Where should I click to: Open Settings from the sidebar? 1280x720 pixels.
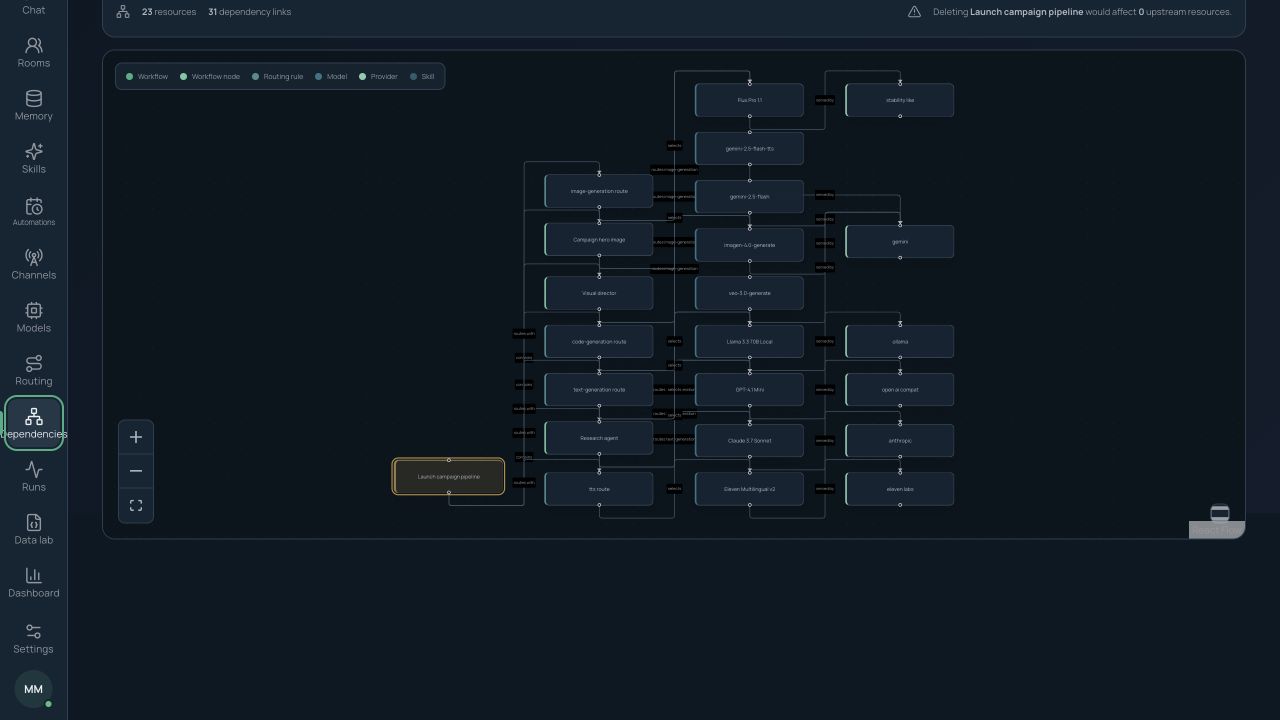[x=33, y=638]
